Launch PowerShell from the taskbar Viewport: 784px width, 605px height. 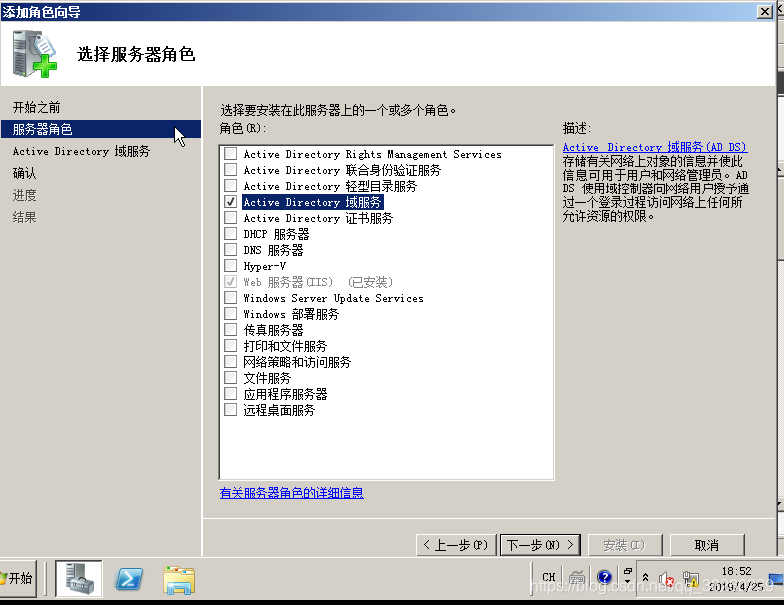point(129,580)
